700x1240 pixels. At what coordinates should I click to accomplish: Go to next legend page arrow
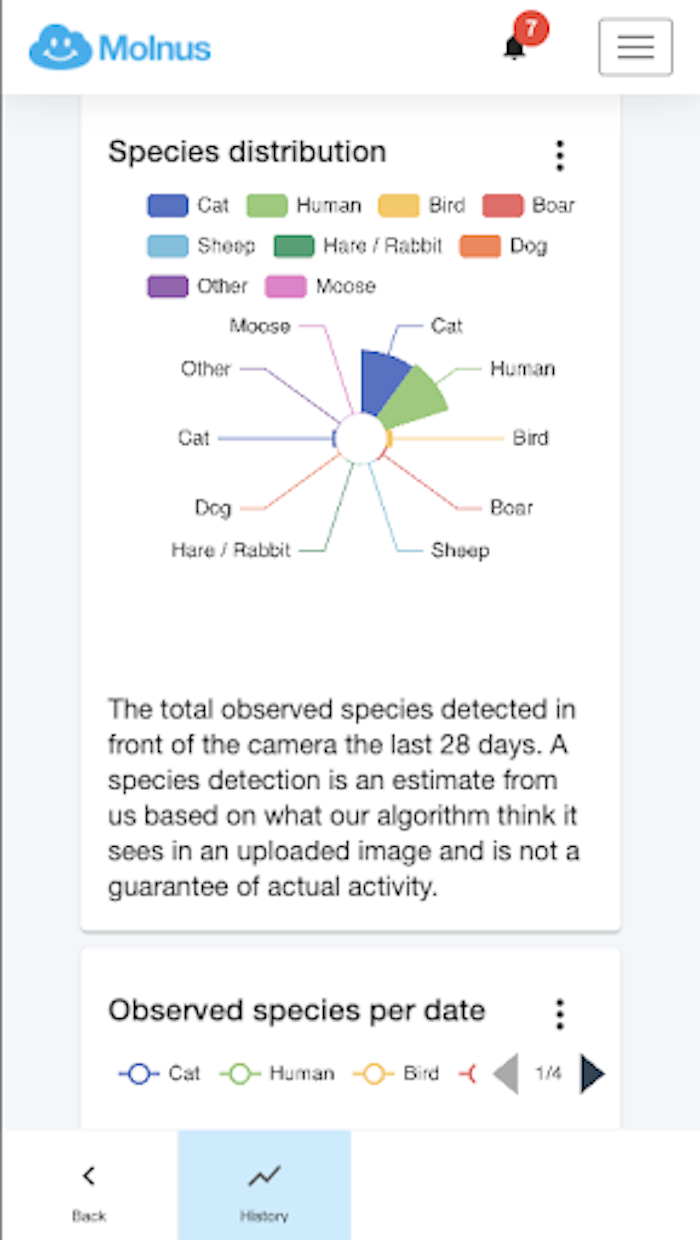tap(592, 1074)
